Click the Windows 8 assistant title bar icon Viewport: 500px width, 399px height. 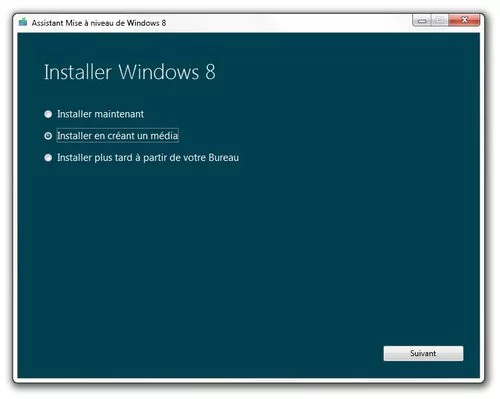pos(23,22)
